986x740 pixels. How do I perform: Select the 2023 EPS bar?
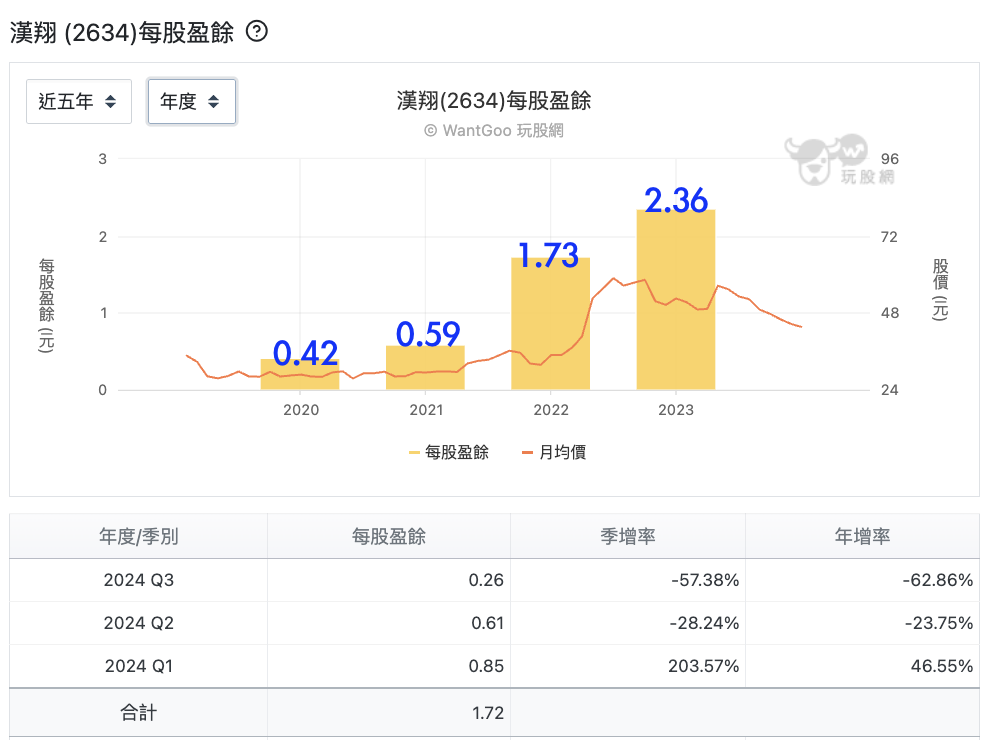click(x=676, y=300)
